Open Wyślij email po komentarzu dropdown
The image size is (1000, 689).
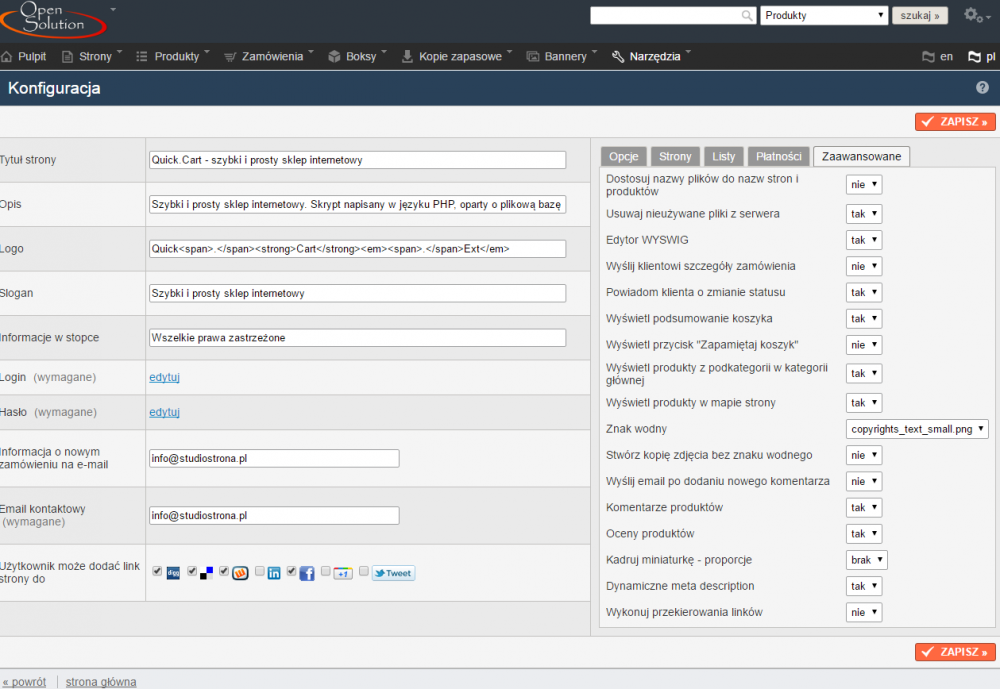pos(864,481)
